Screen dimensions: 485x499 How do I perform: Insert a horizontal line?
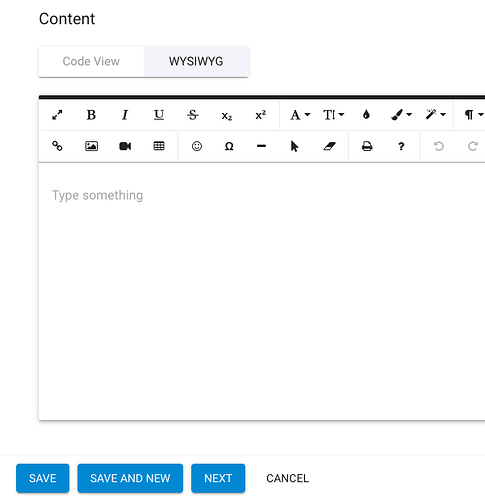click(261, 146)
